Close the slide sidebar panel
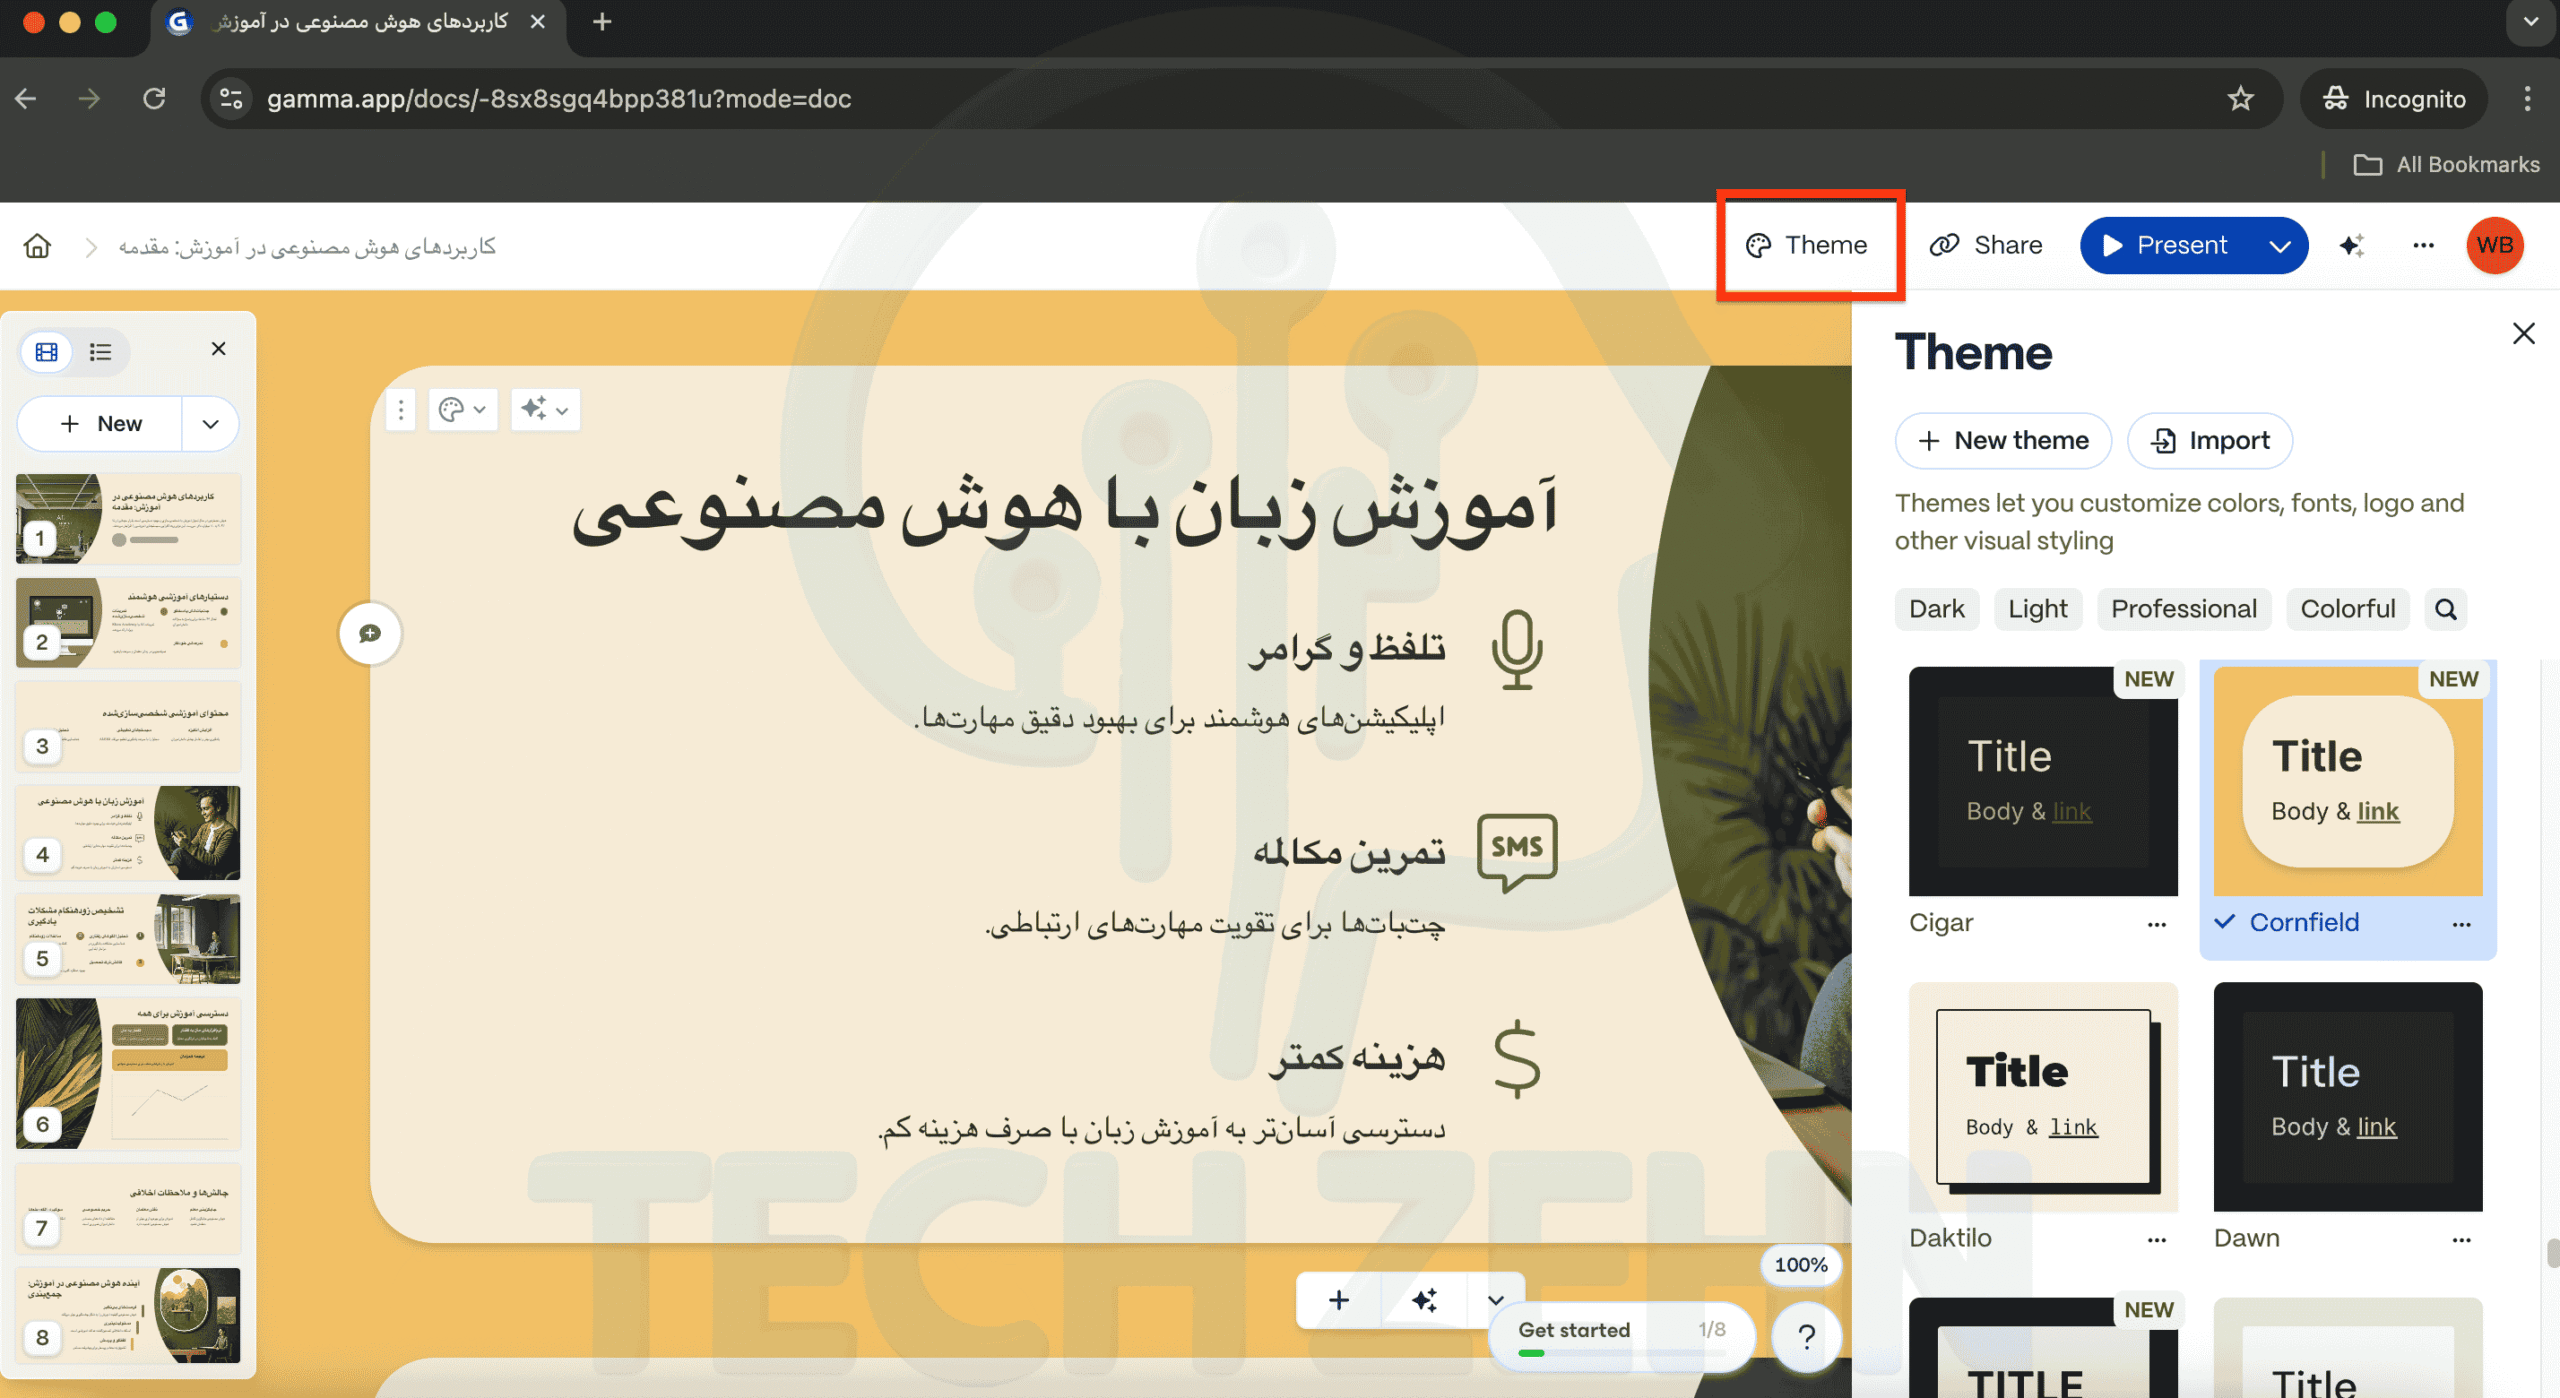 [x=218, y=349]
